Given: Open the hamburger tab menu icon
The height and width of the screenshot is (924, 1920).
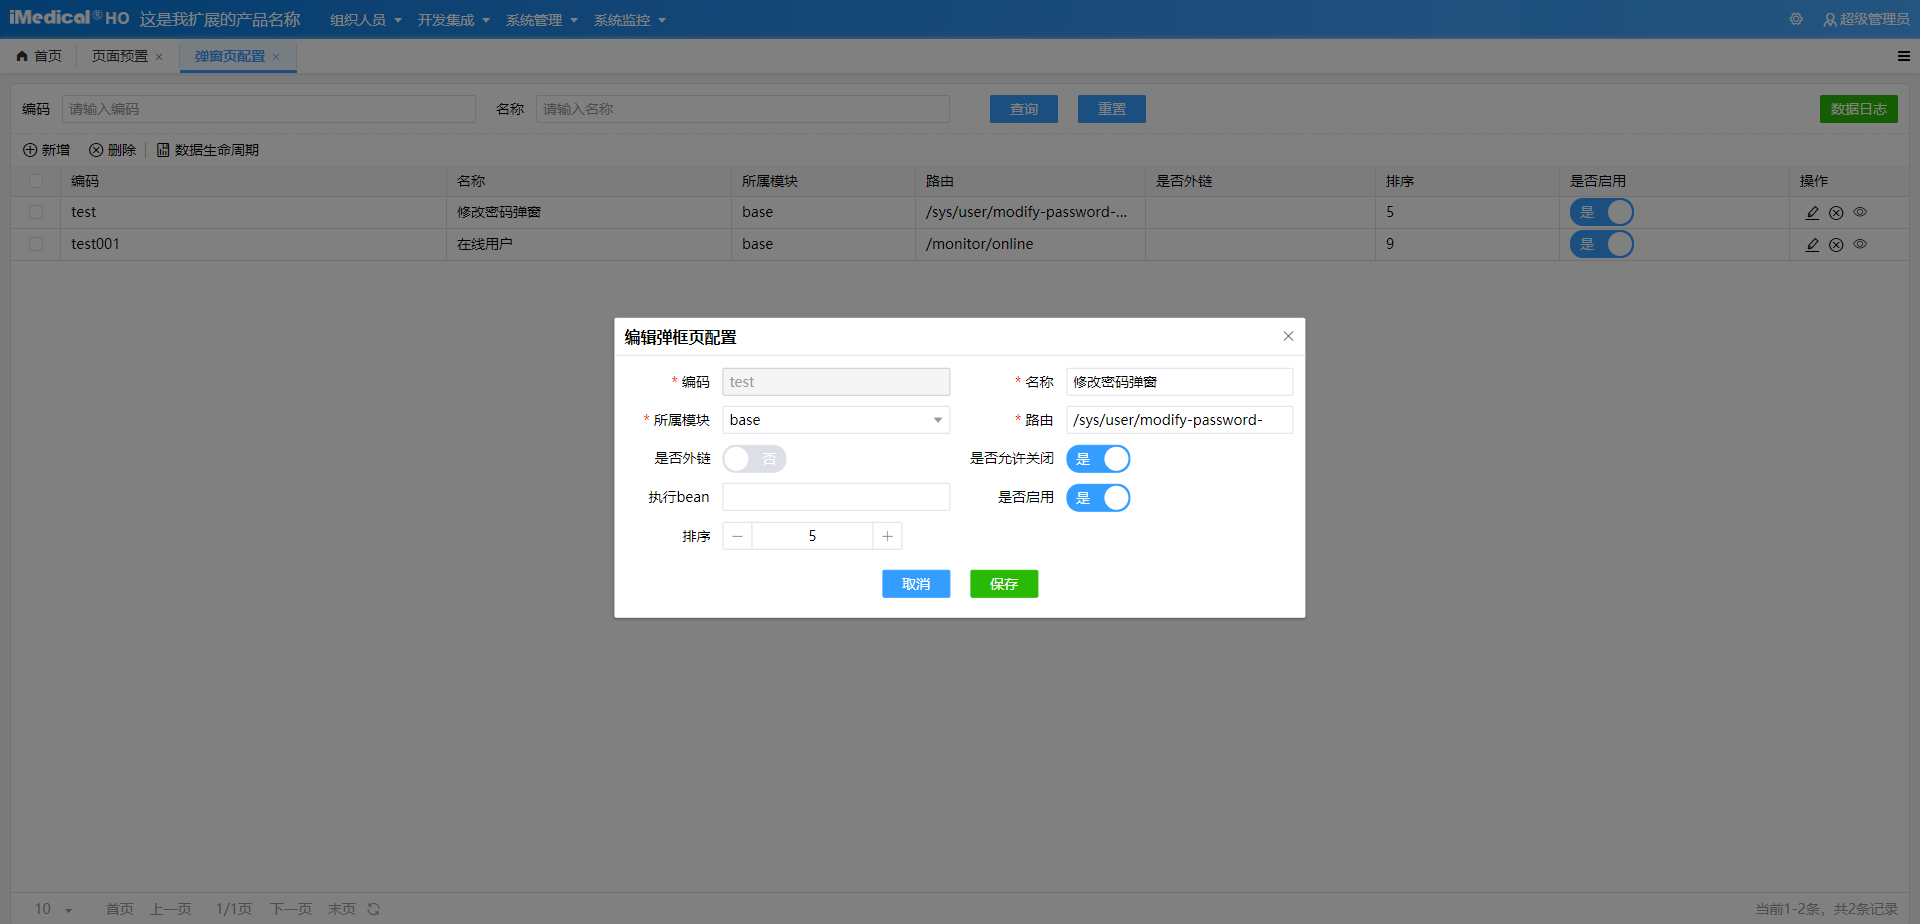Looking at the screenshot, I should (1904, 56).
